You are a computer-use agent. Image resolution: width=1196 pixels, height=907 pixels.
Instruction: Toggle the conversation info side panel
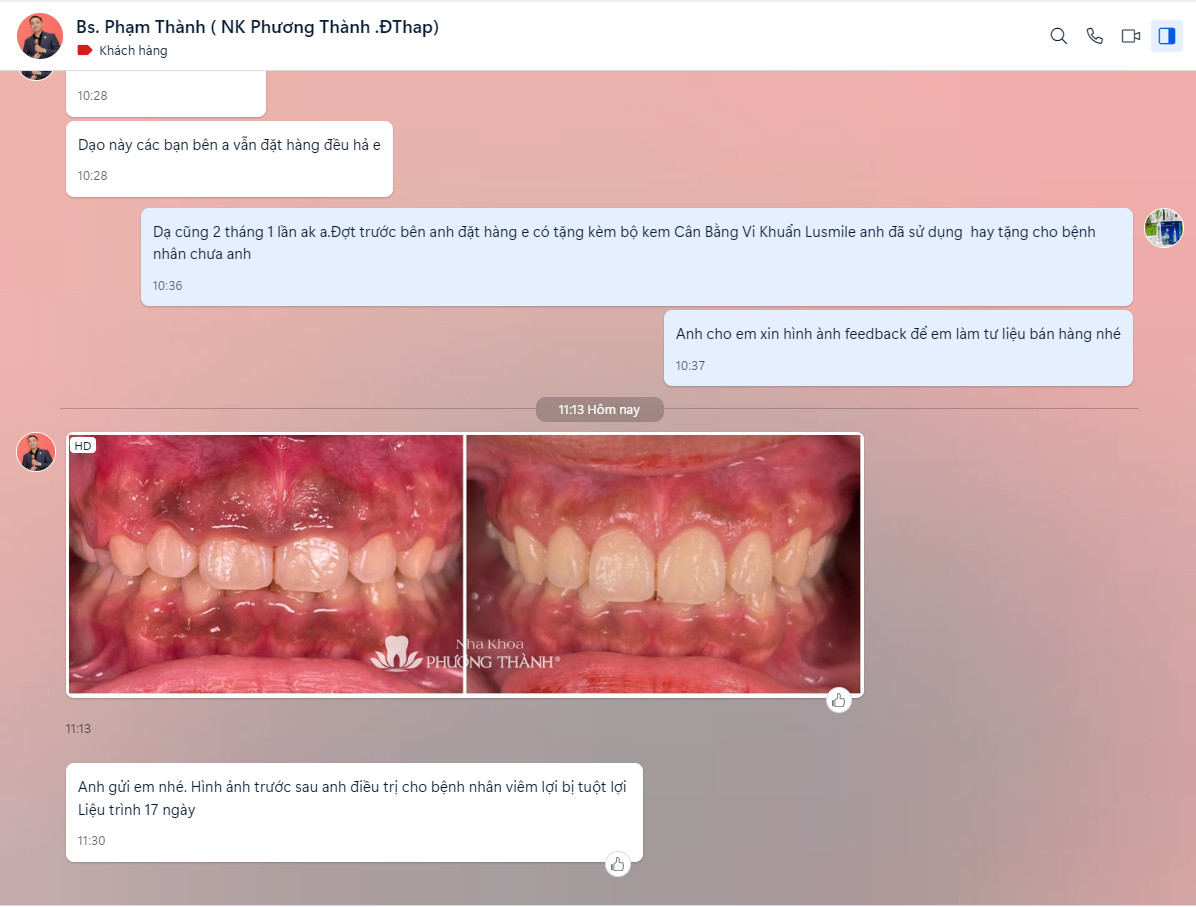click(x=1166, y=36)
